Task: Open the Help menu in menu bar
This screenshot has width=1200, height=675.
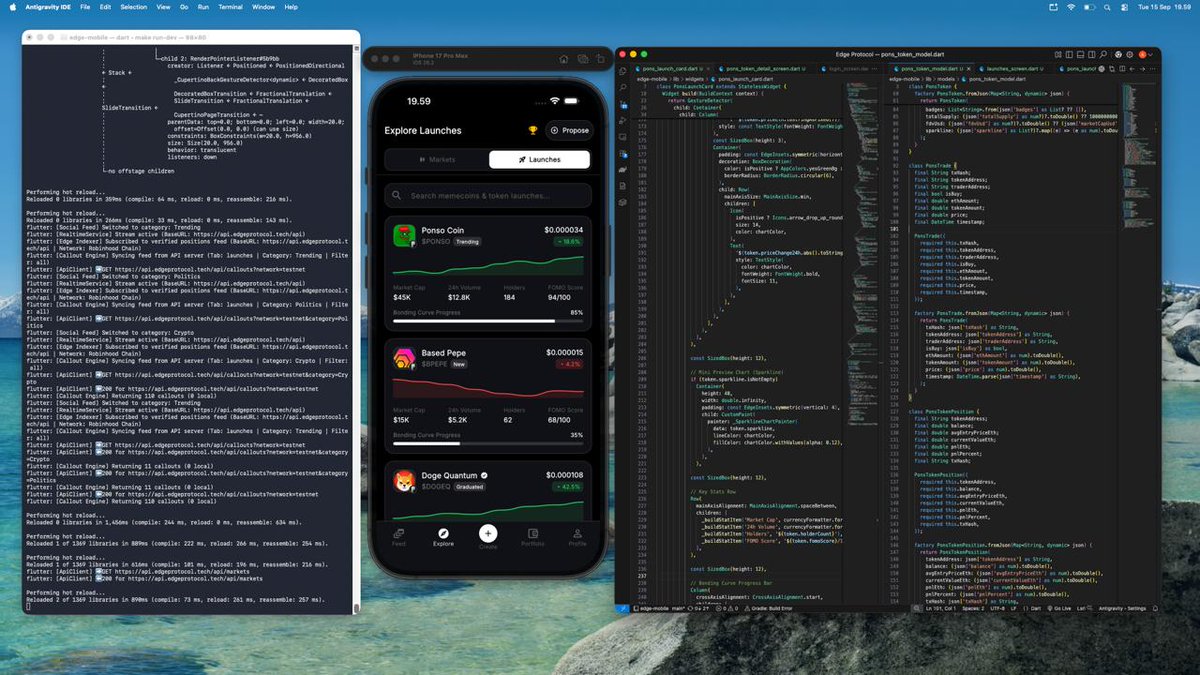Action: [291, 7]
